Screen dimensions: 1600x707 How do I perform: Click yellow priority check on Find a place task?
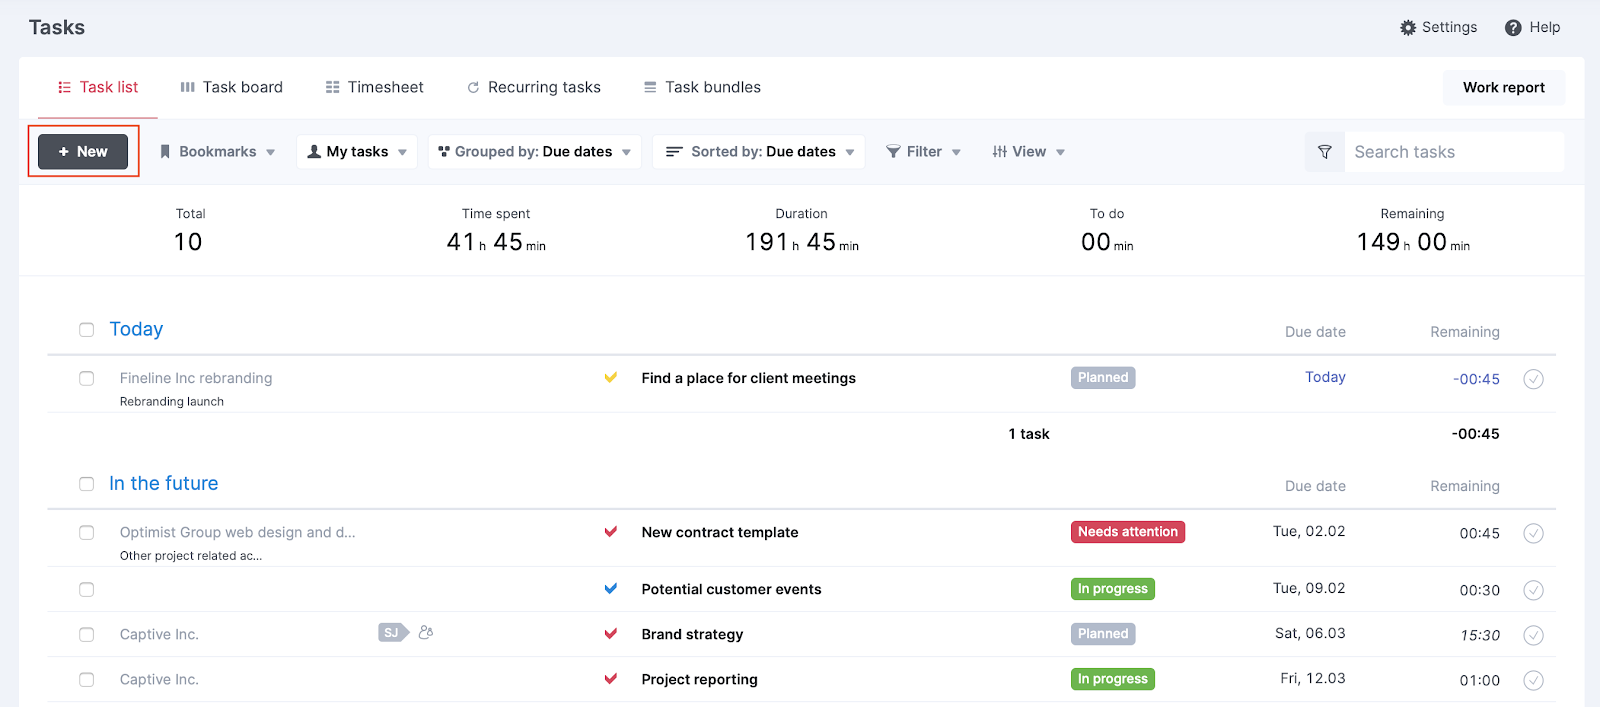(611, 378)
